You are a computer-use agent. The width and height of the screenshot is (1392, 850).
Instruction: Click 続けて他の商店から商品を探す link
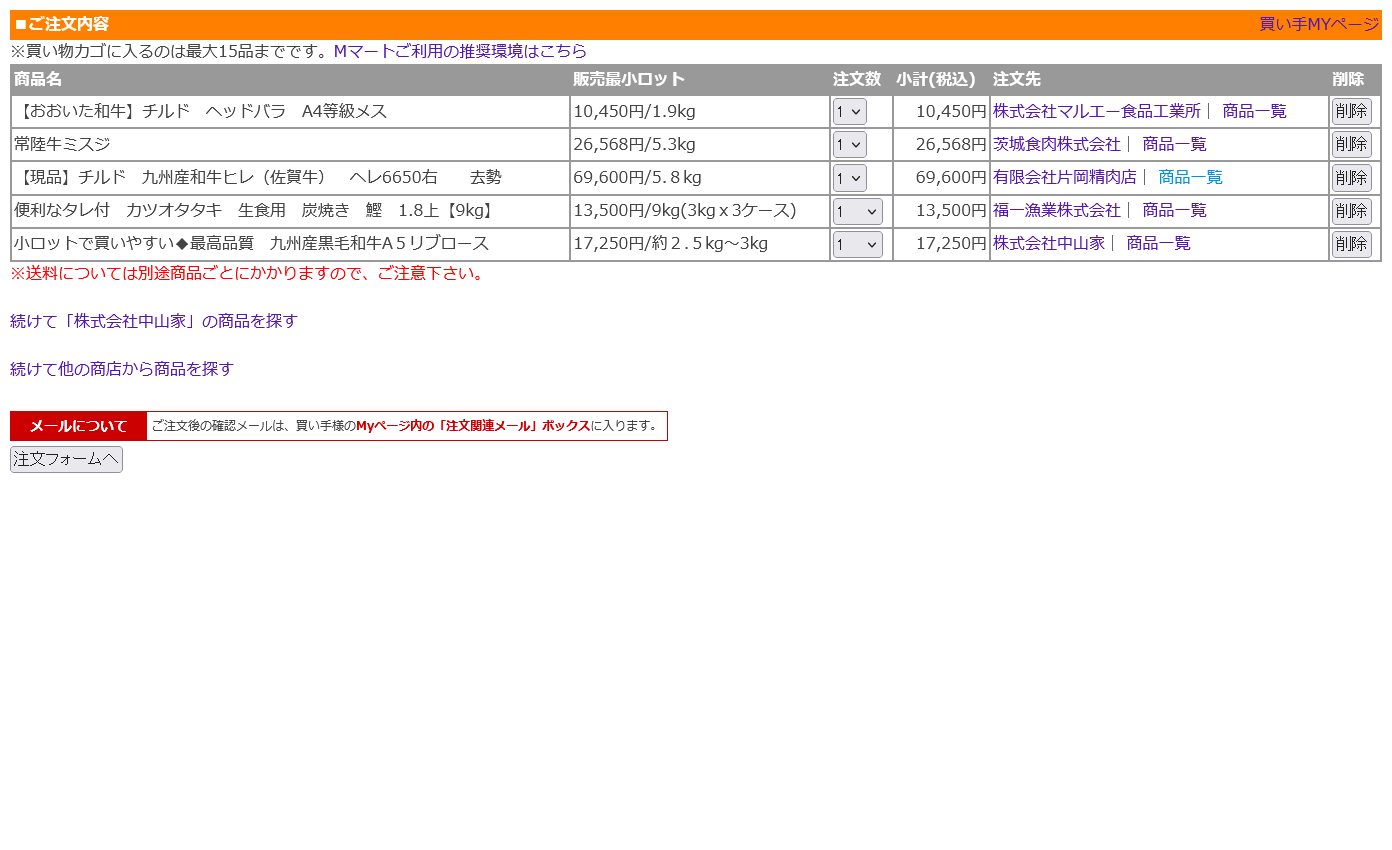[122, 369]
